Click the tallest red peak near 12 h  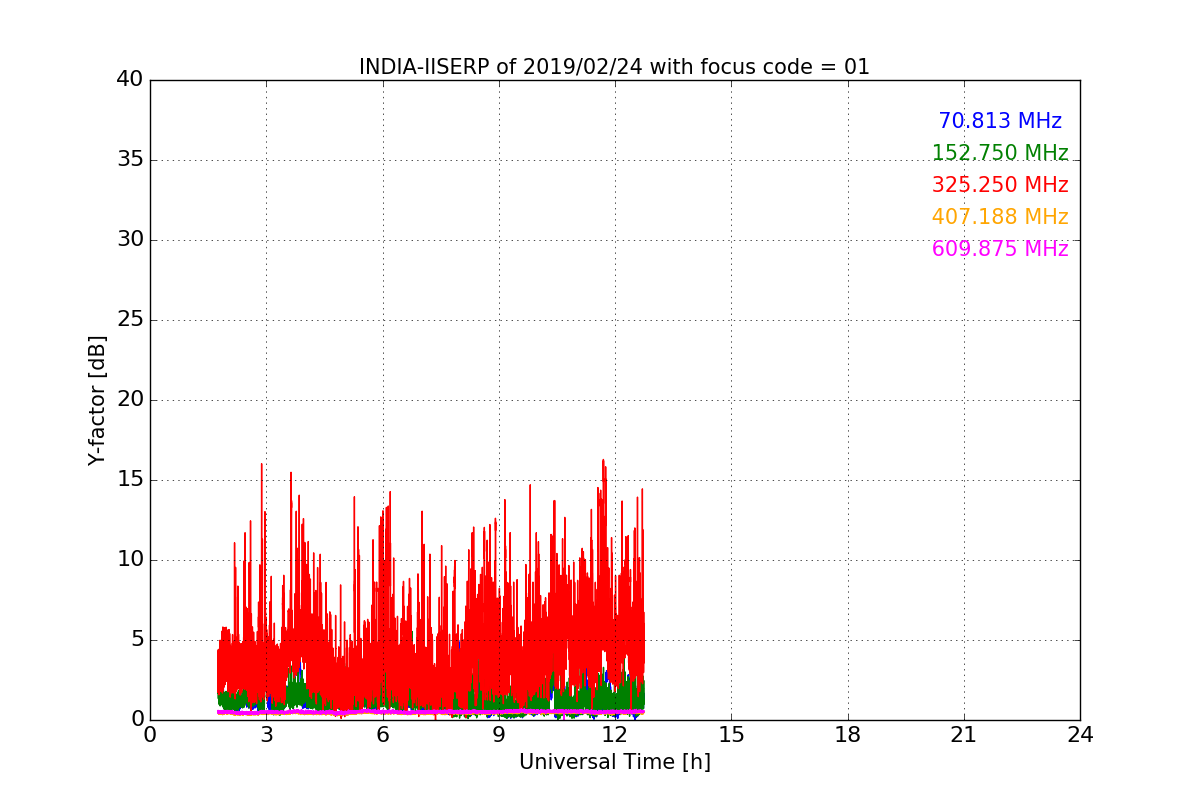603,462
